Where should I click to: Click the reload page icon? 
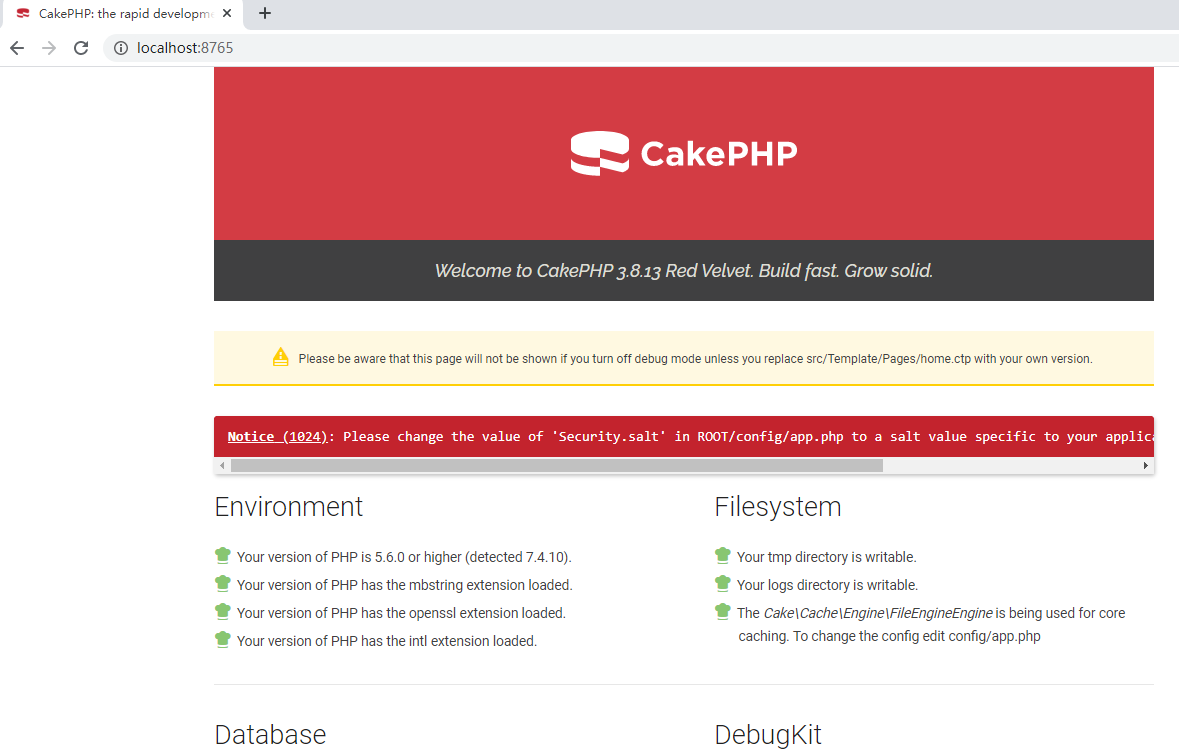80,47
